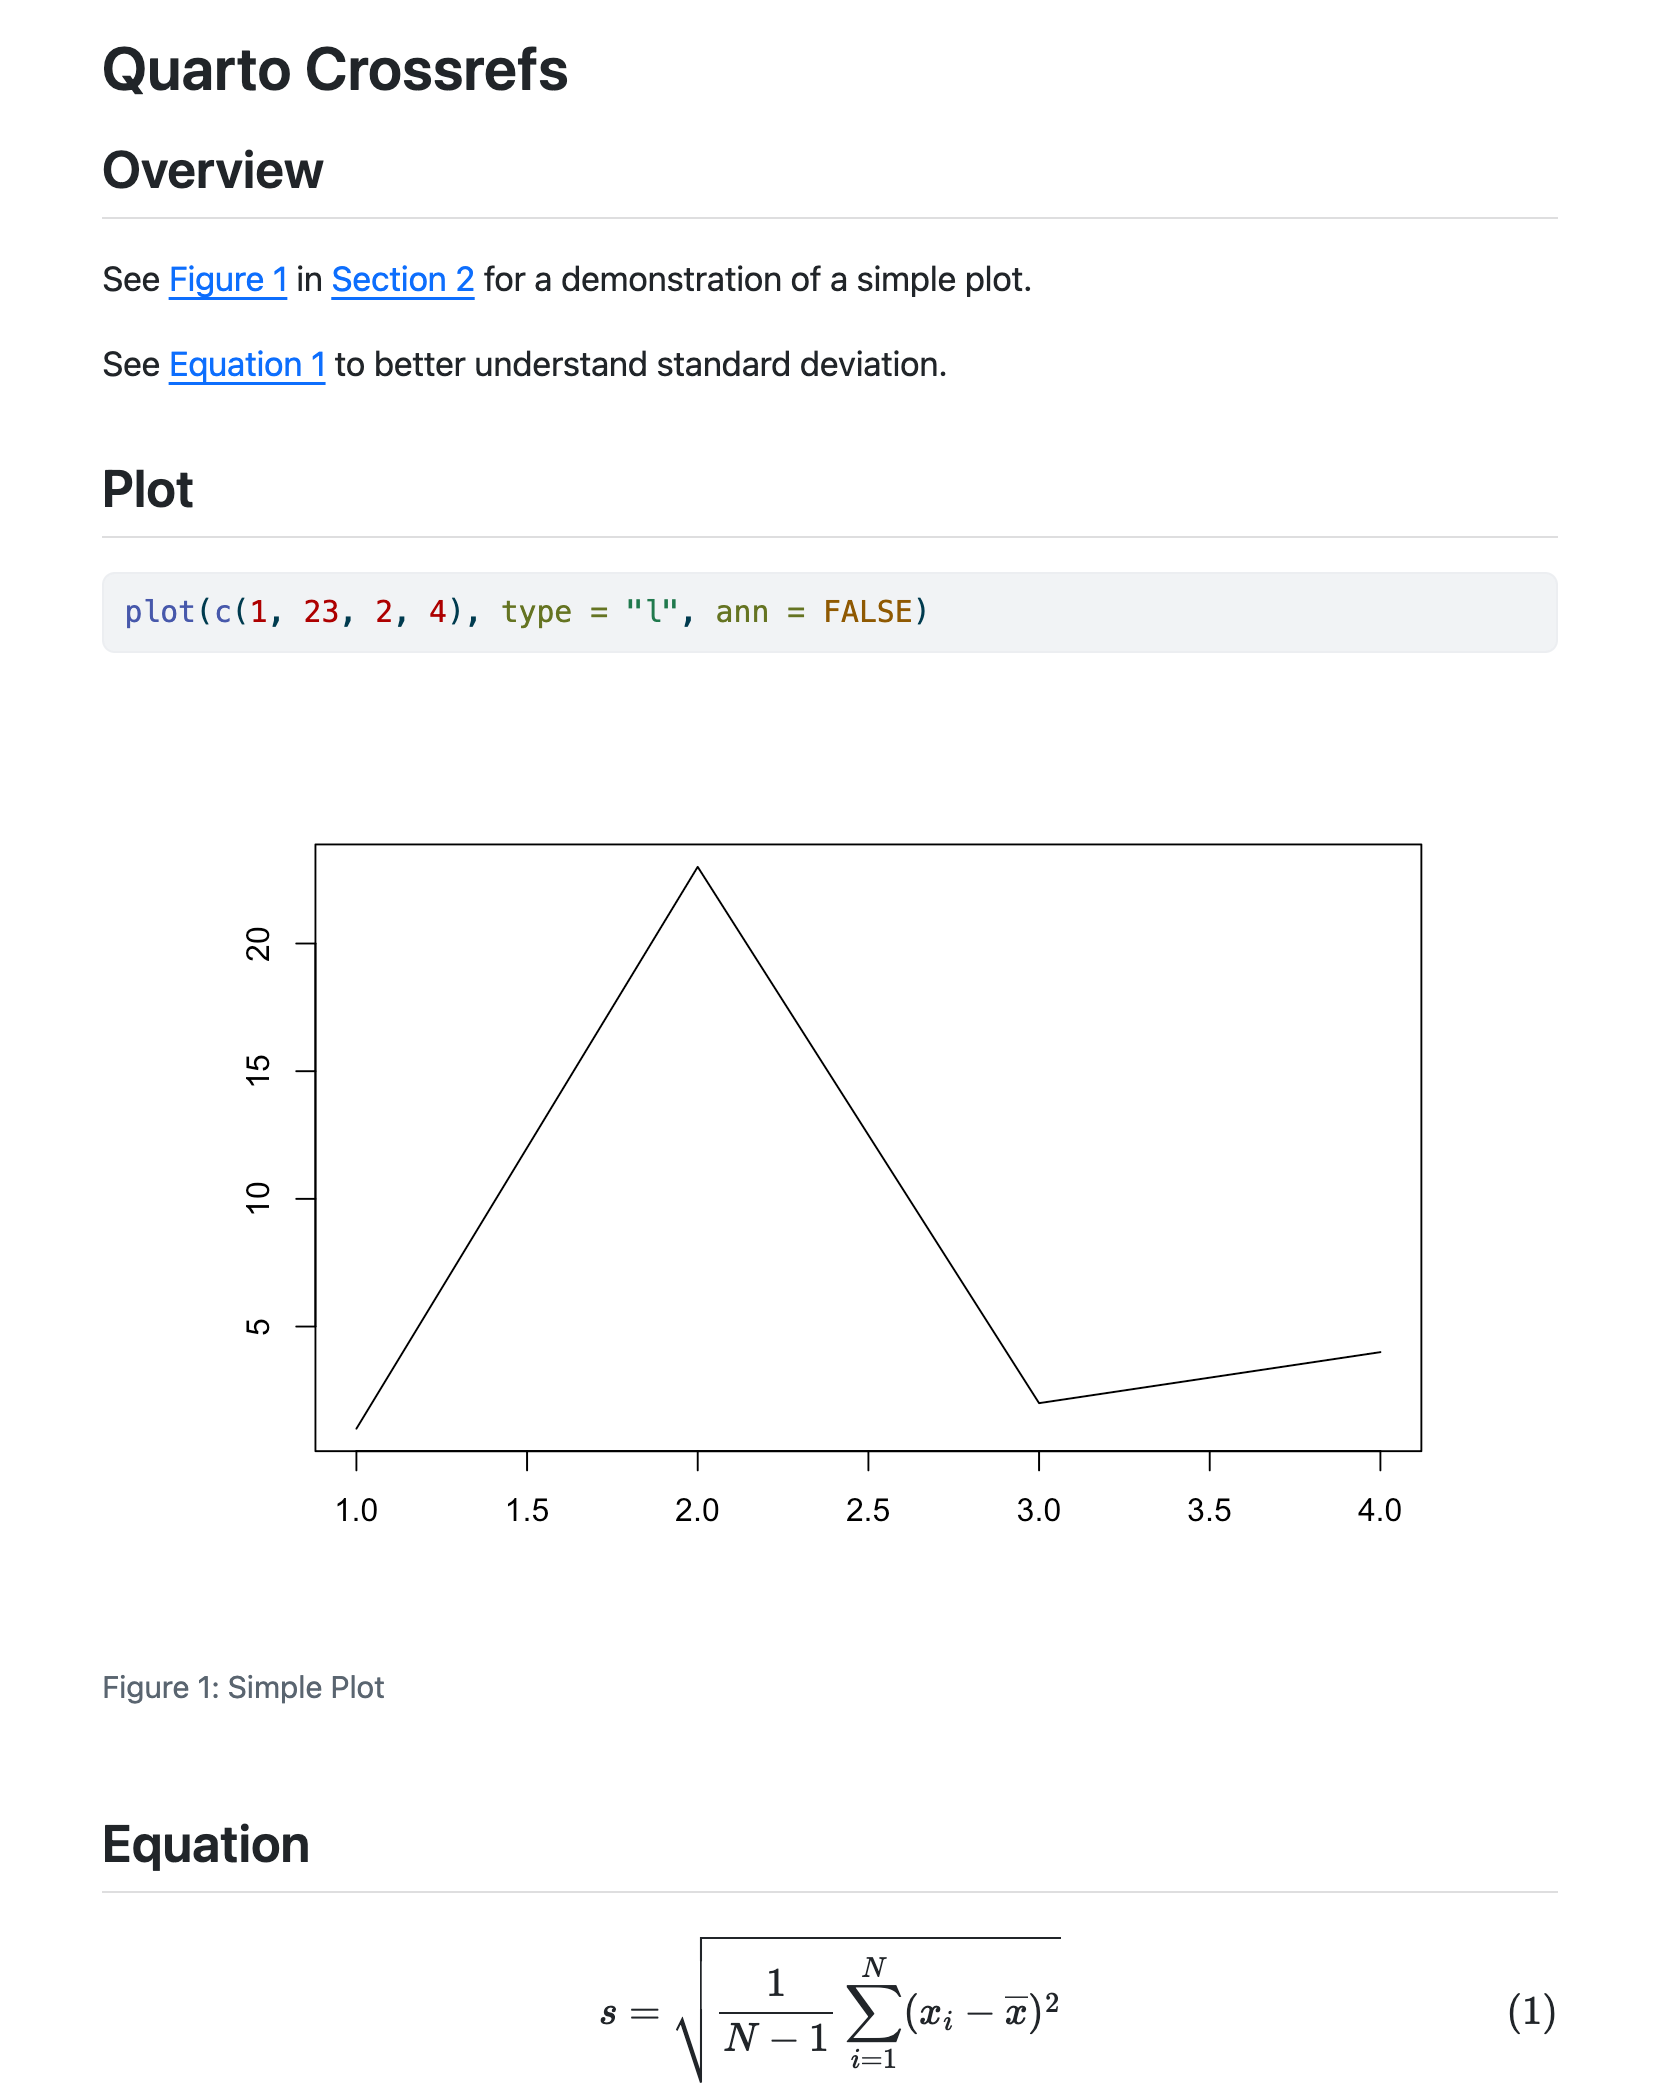Click the peak of the line plot
Image resolution: width=1660 pixels, height=2100 pixels.
coord(697,868)
